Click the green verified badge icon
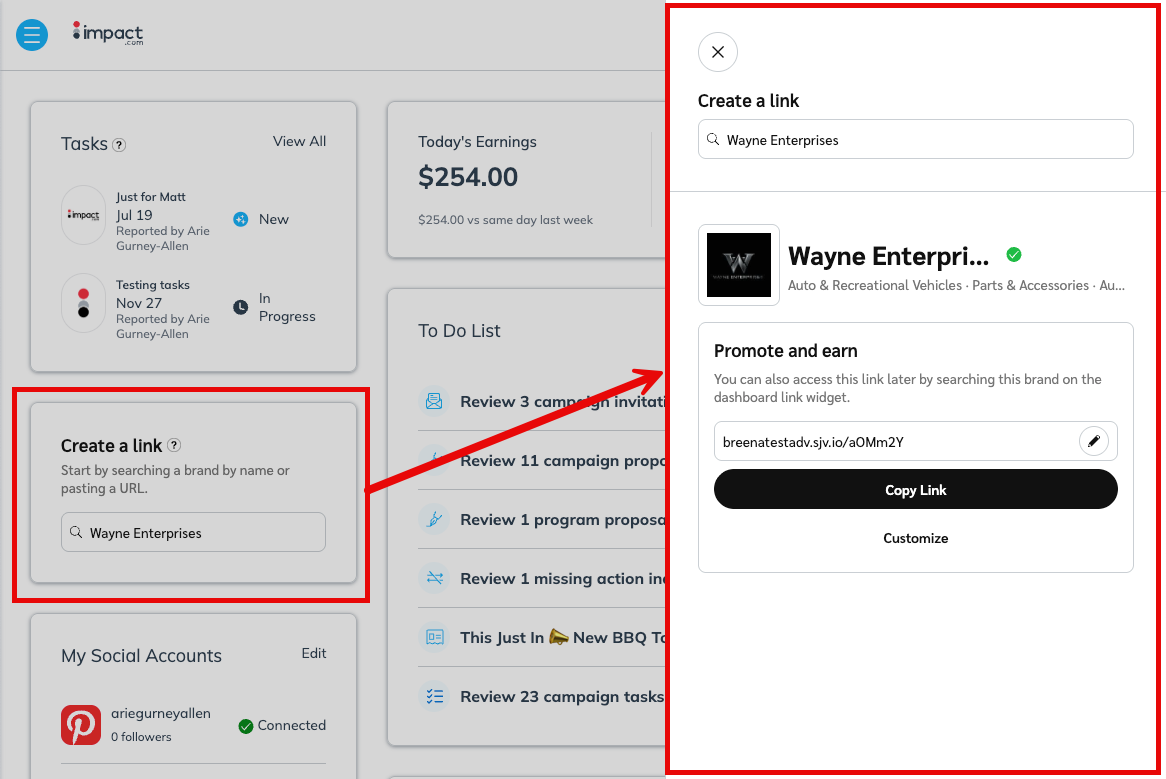 (1014, 255)
